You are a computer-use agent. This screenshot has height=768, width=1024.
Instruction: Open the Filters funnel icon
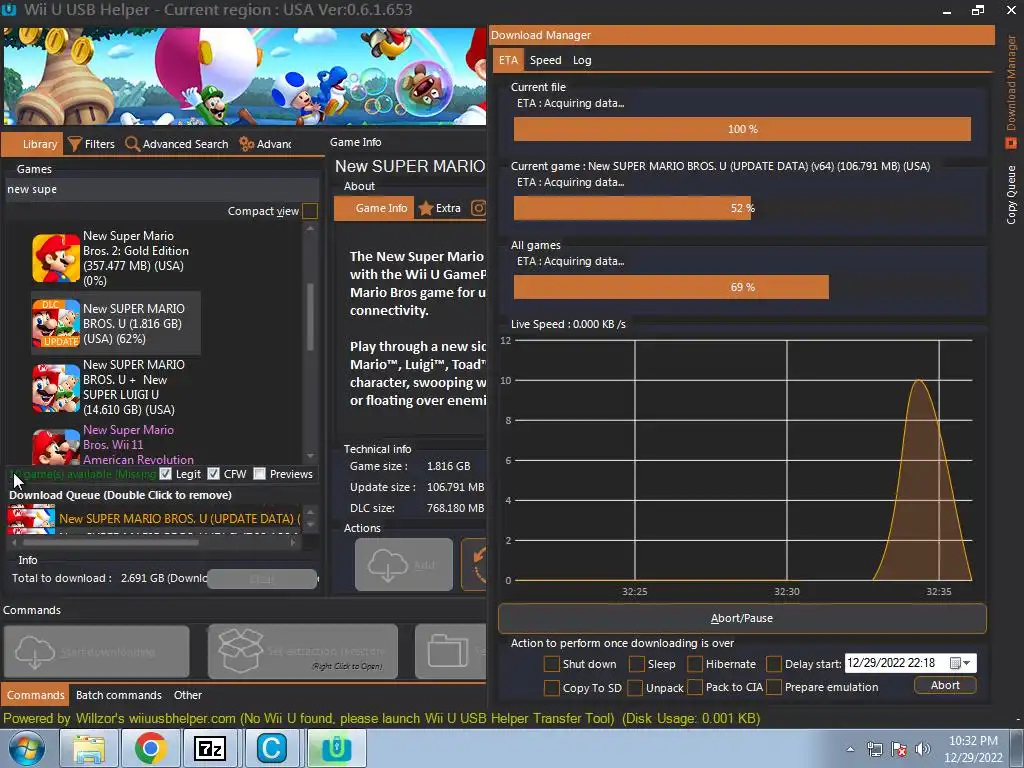tap(74, 144)
